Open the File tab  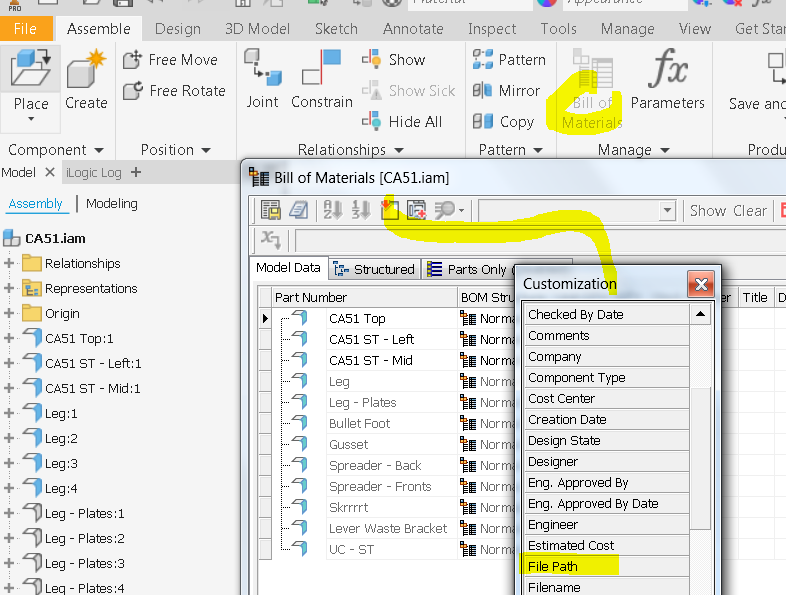click(x=26, y=29)
